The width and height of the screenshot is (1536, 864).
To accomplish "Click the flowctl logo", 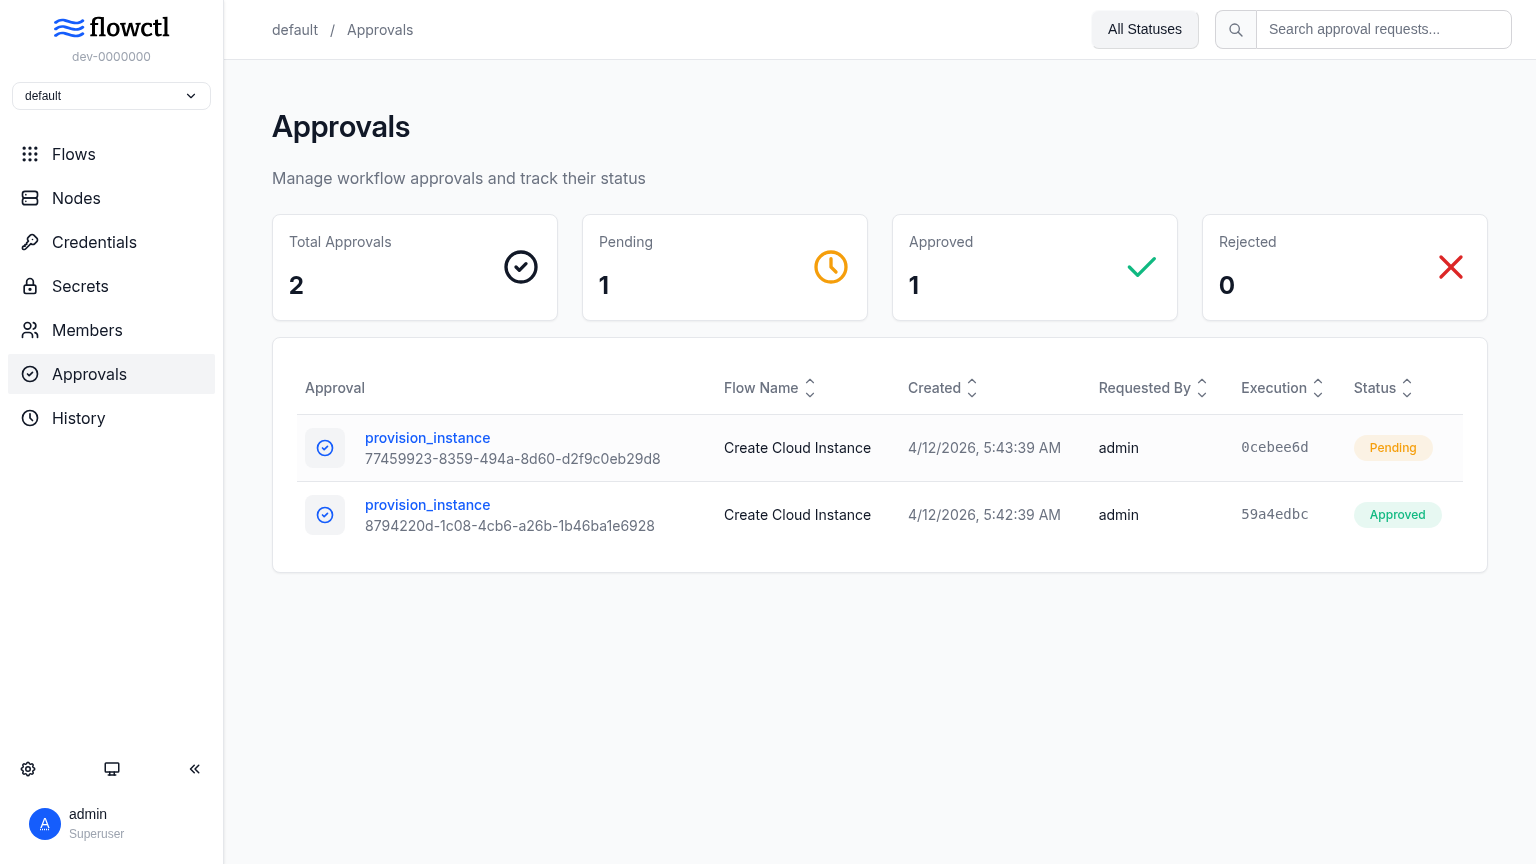I will pyautogui.click(x=111, y=27).
